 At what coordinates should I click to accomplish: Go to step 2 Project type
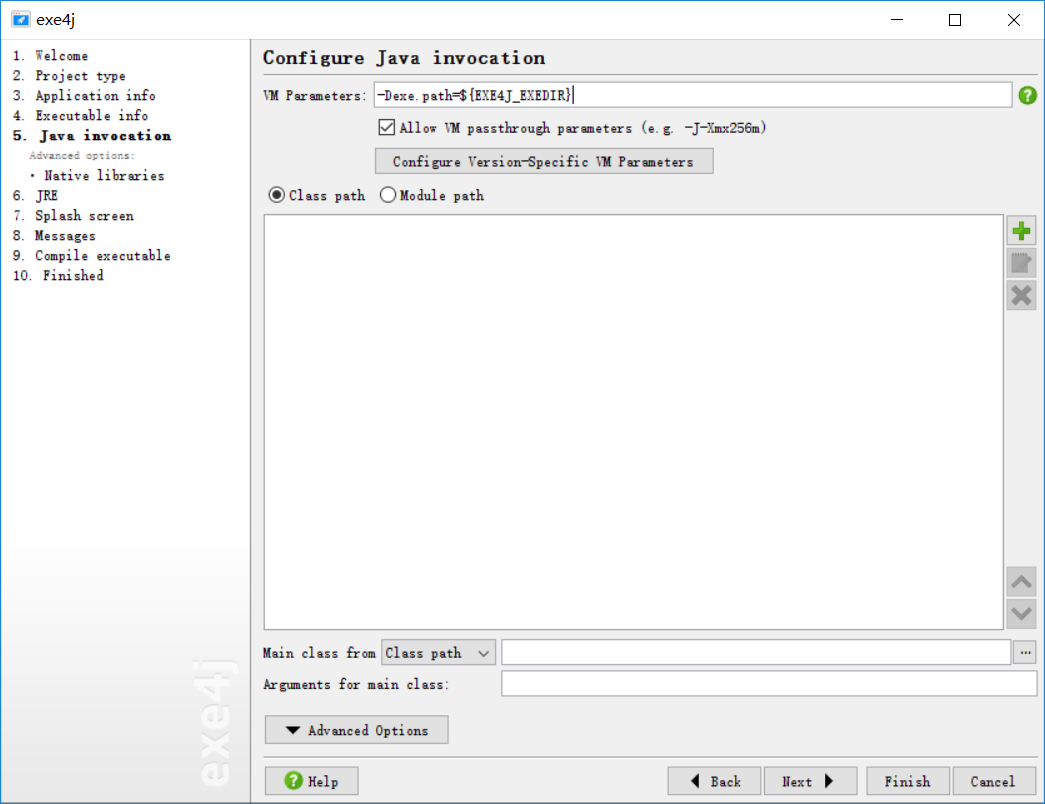[x=69, y=76]
